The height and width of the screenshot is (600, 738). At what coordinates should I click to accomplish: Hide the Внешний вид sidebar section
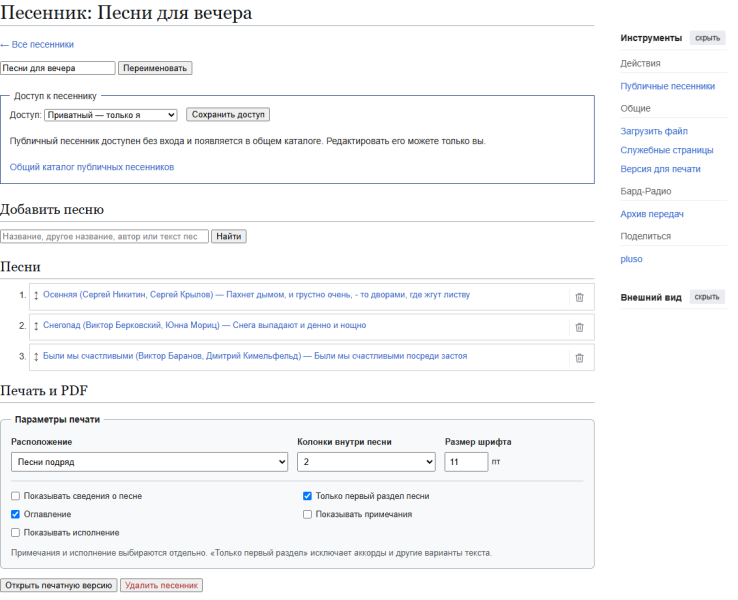coord(707,297)
